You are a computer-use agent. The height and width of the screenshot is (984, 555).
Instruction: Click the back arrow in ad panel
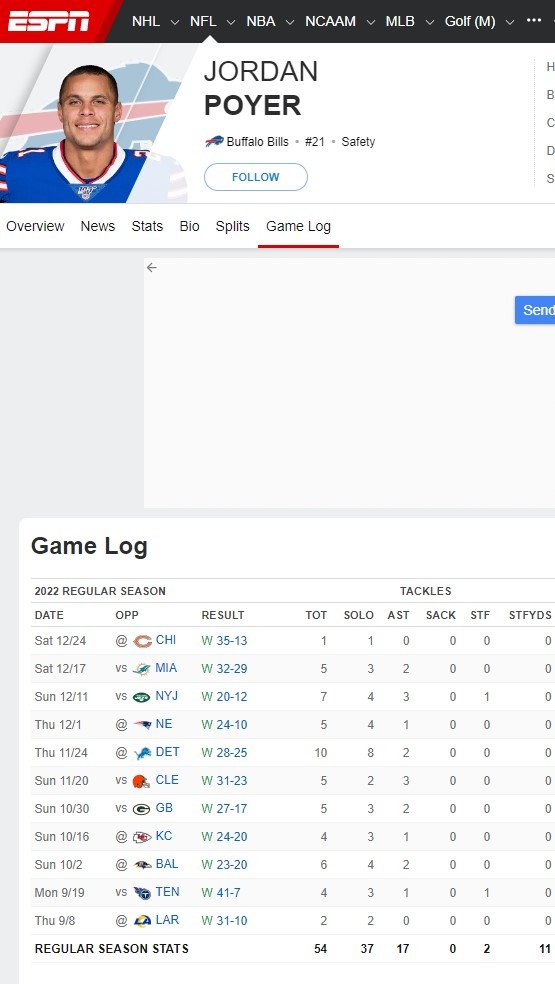coord(151,268)
